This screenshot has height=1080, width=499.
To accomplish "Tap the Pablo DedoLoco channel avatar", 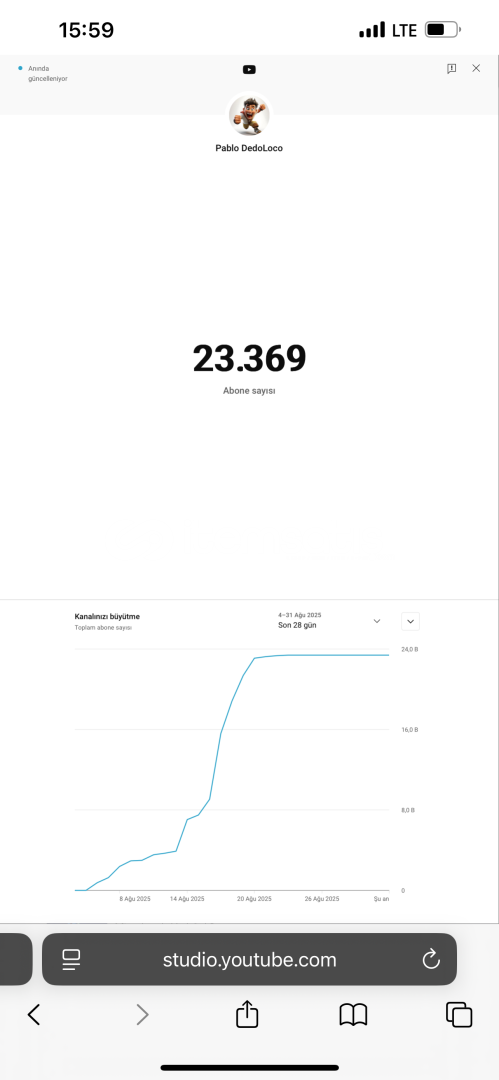I will click(249, 114).
